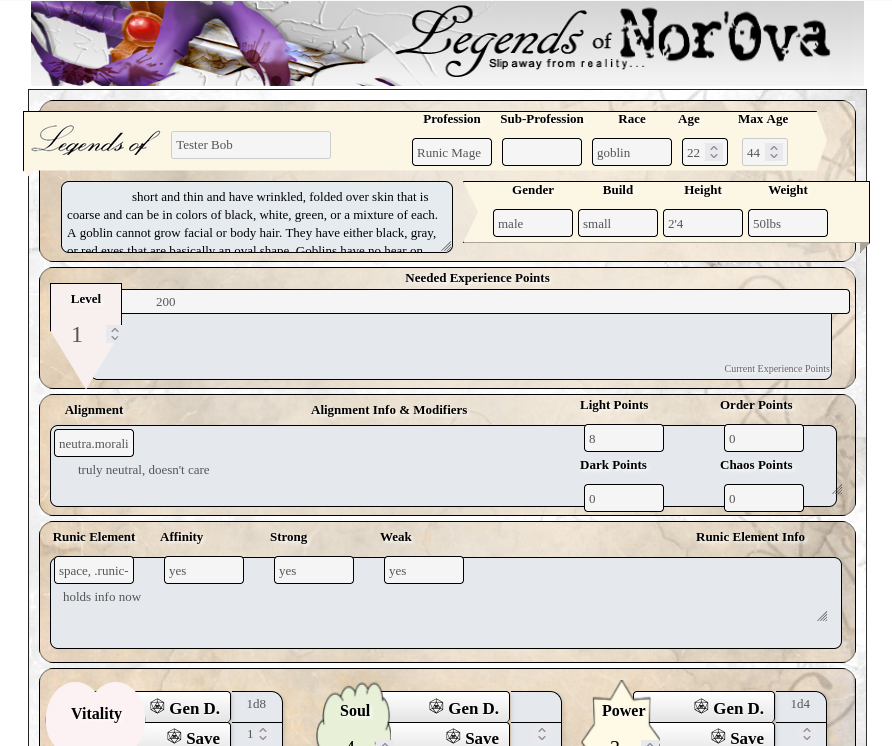Adjust the Max Age spinner arrows
This screenshot has width=892, height=746.
click(x=774, y=152)
